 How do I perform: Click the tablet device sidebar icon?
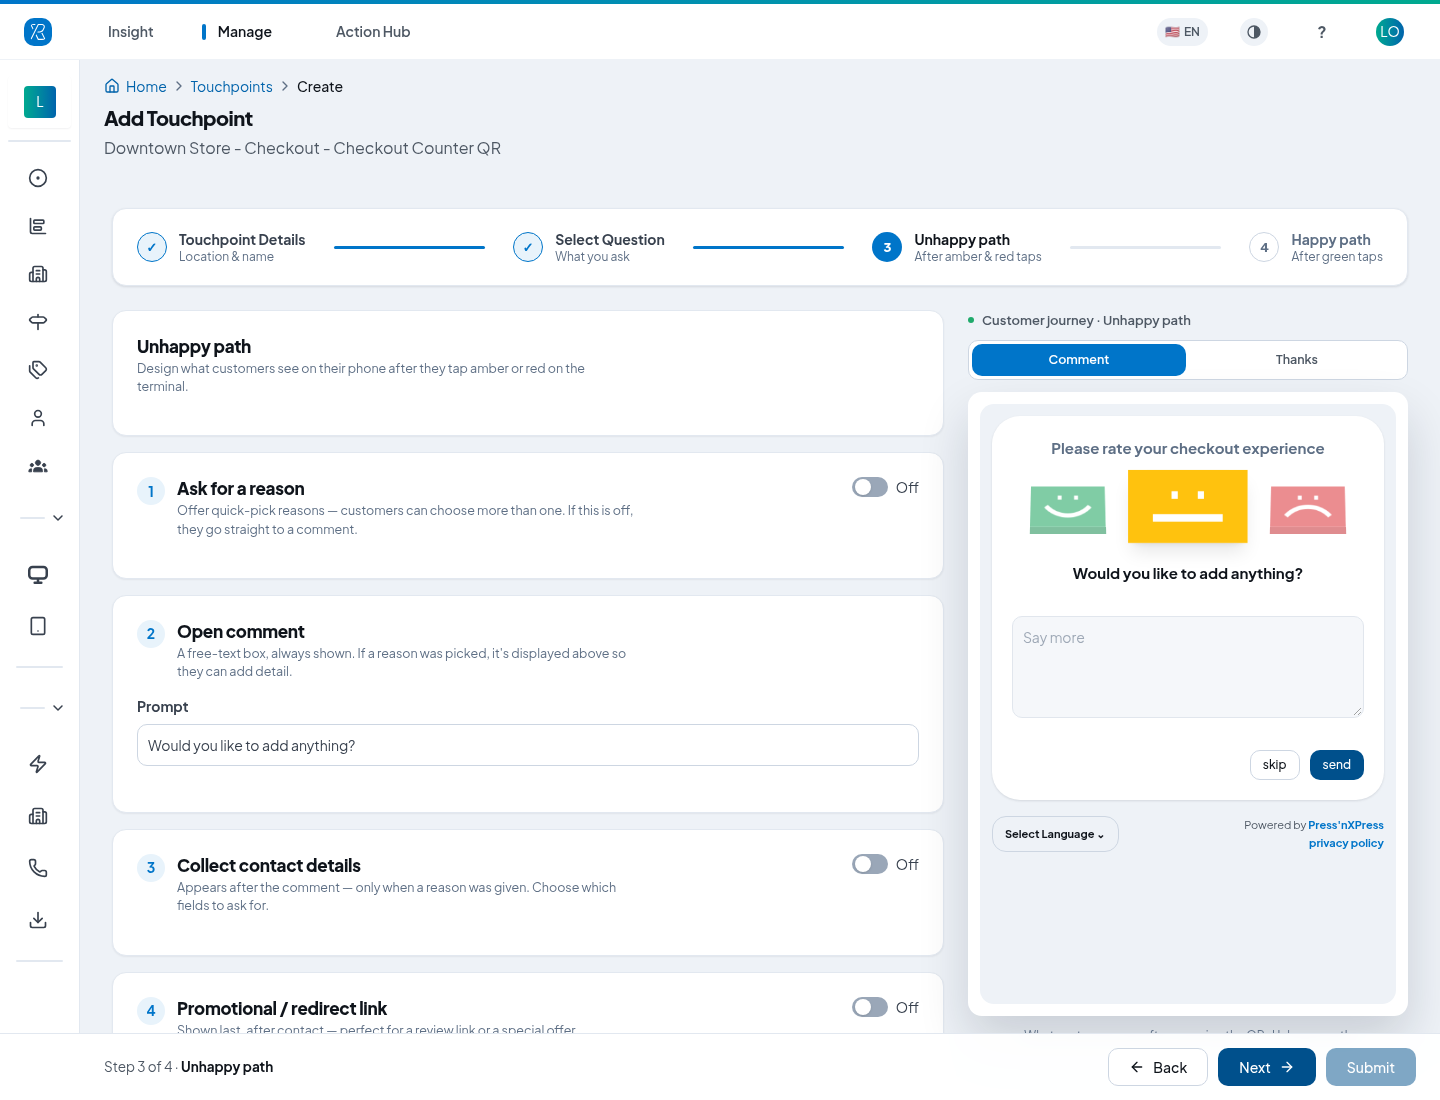pyautogui.click(x=38, y=626)
